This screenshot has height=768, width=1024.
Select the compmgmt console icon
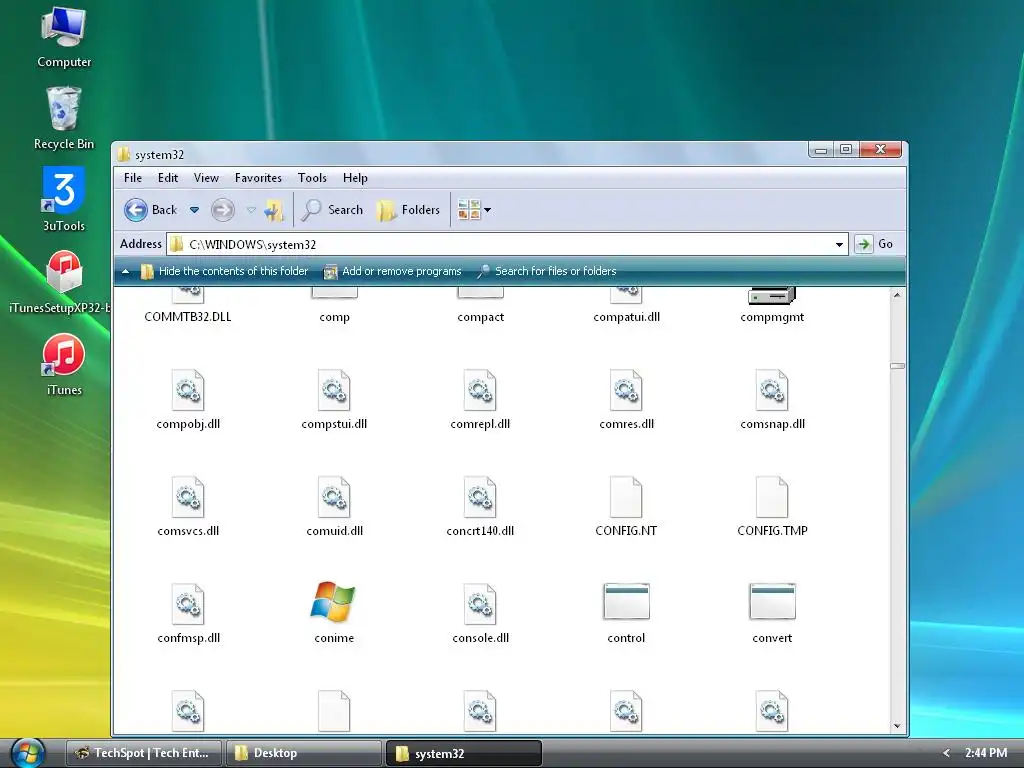[772, 296]
